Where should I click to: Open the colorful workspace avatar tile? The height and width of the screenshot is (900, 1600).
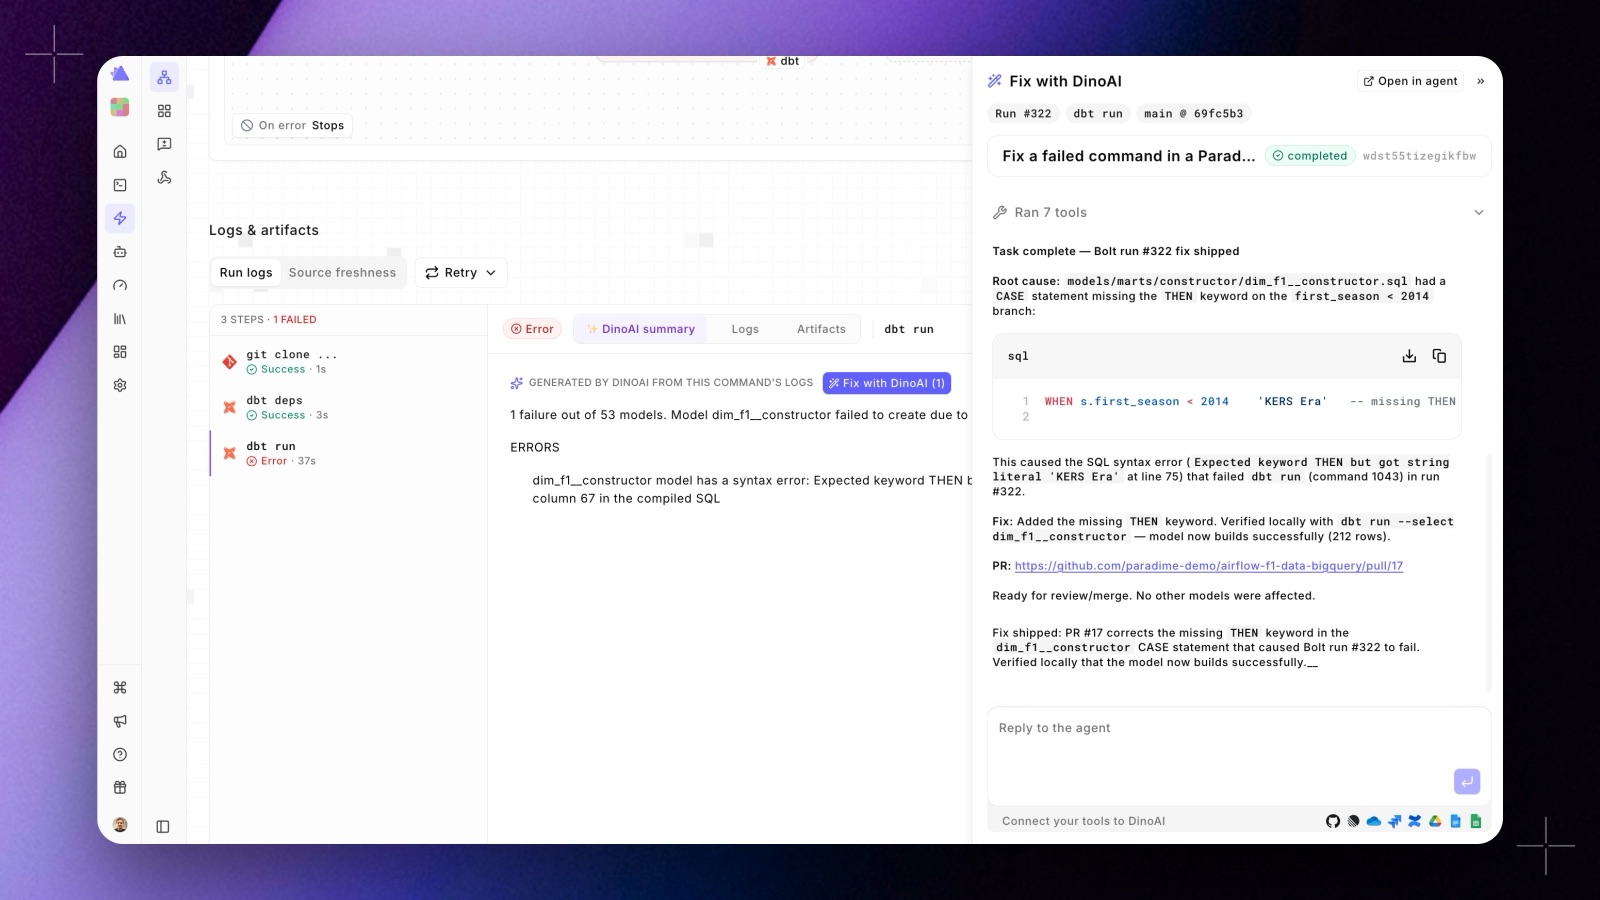click(120, 107)
